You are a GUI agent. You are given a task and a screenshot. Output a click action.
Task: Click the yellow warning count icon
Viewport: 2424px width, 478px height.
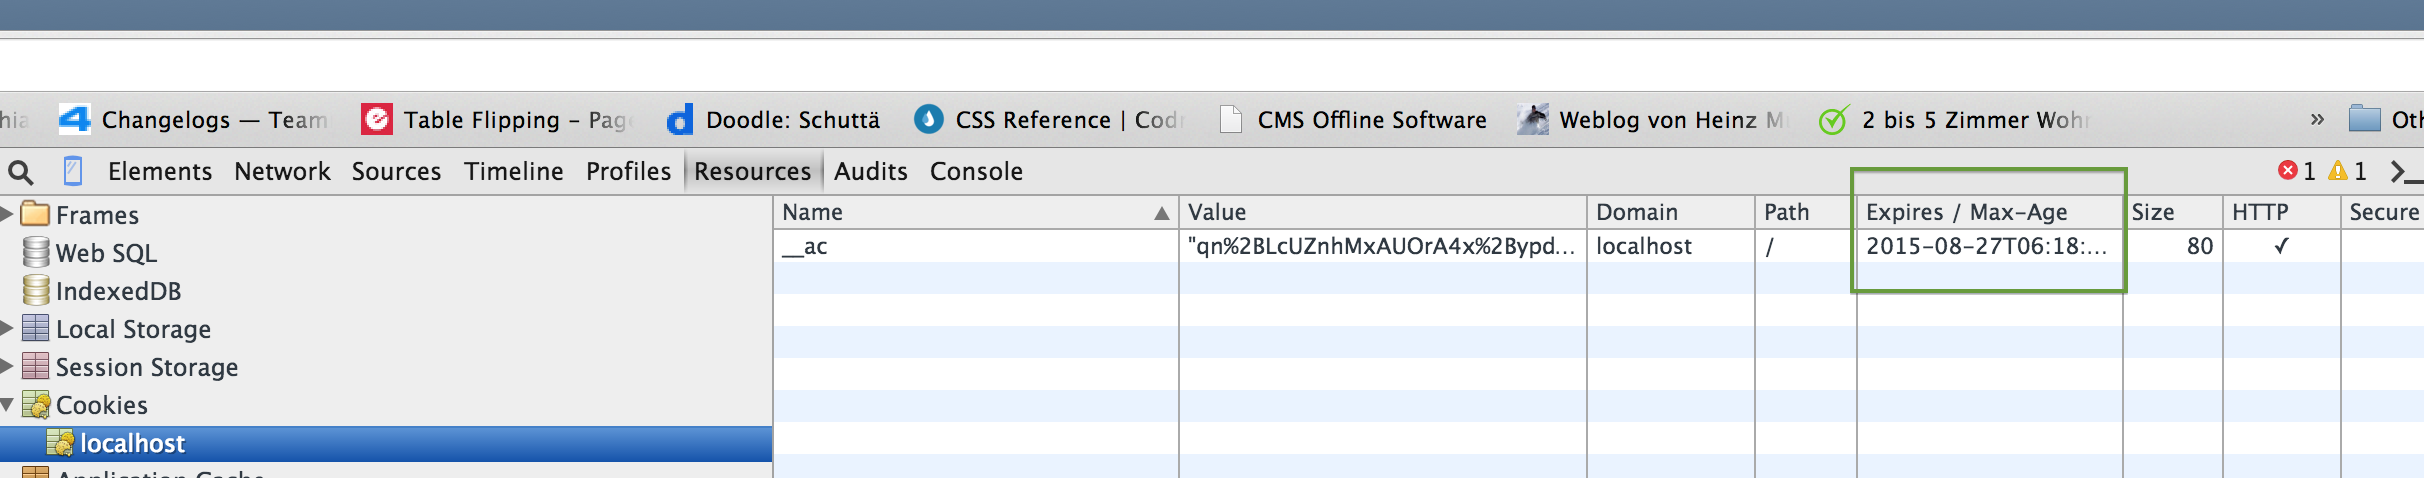pos(2338,171)
